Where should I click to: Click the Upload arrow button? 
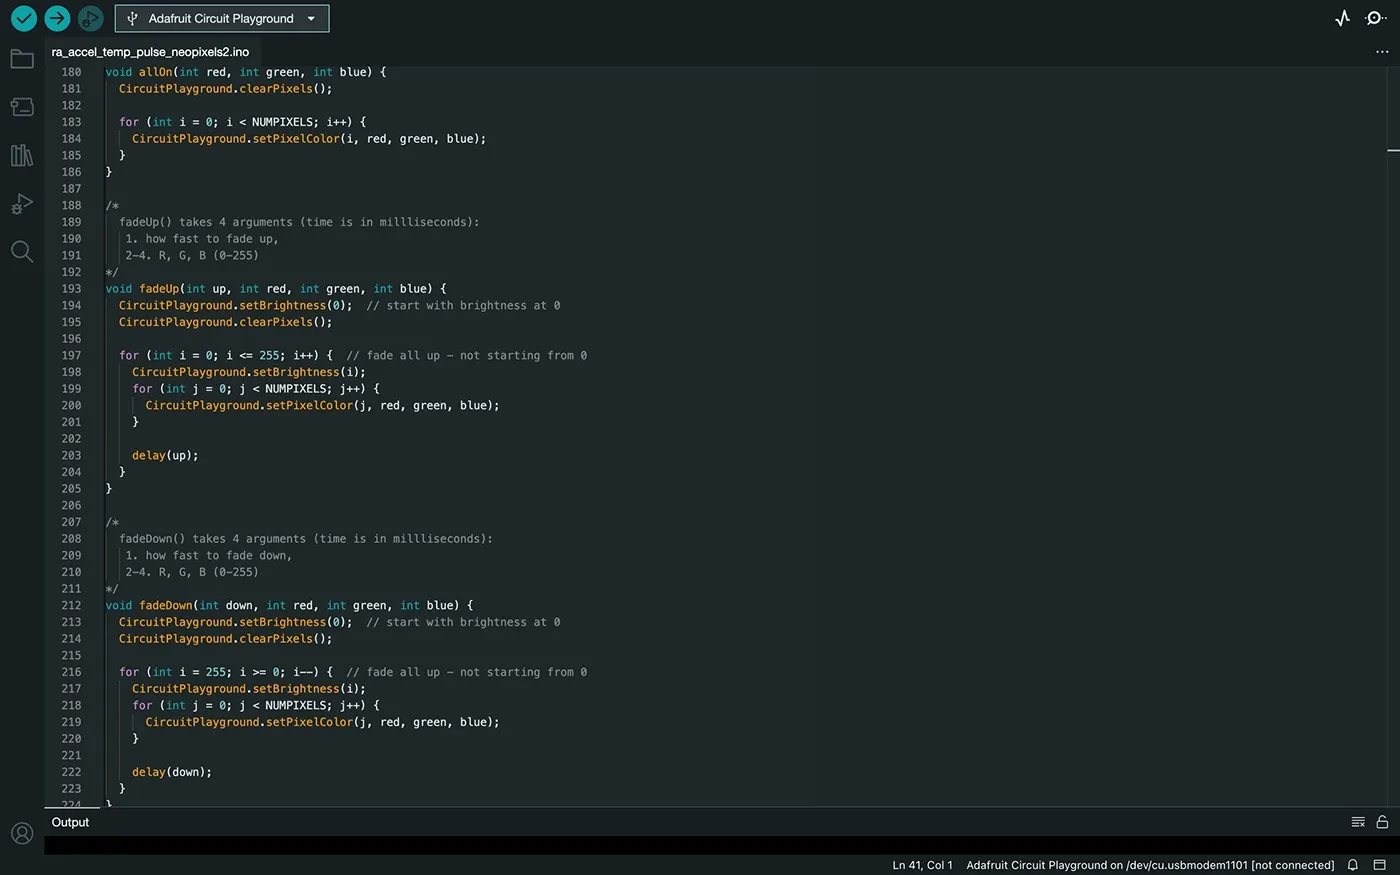57,18
